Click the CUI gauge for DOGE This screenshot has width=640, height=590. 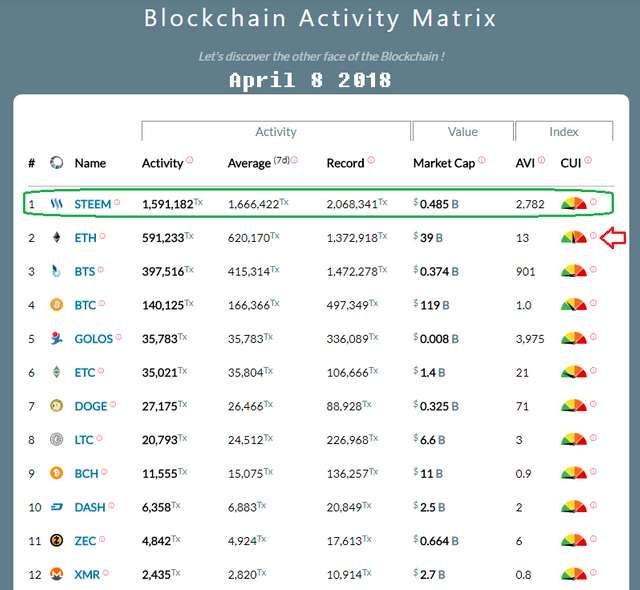(574, 406)
